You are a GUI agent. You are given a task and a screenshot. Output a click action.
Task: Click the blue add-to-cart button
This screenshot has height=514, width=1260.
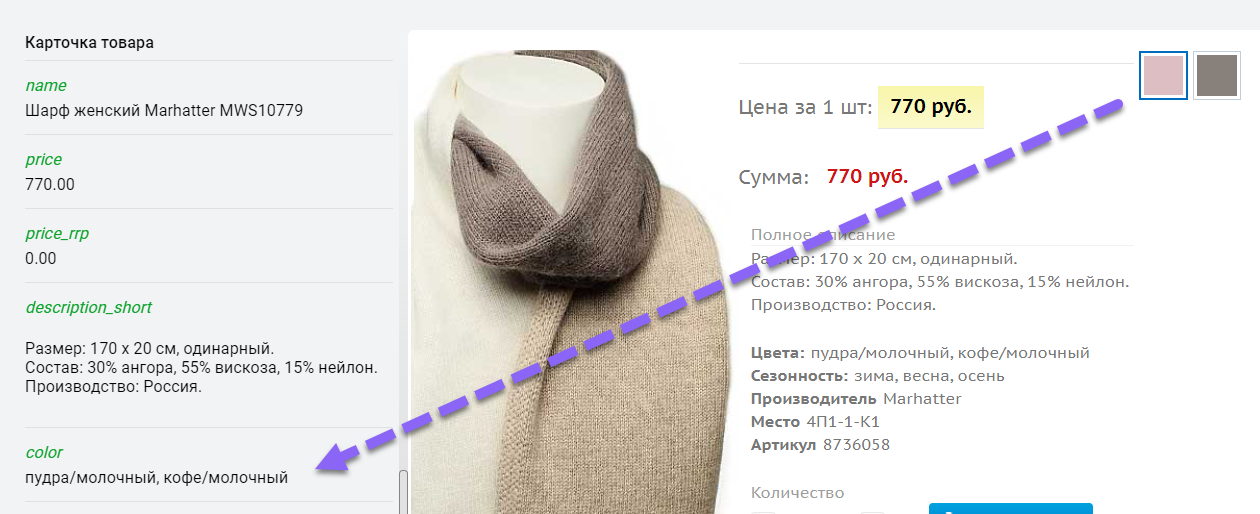(1011, 508)
